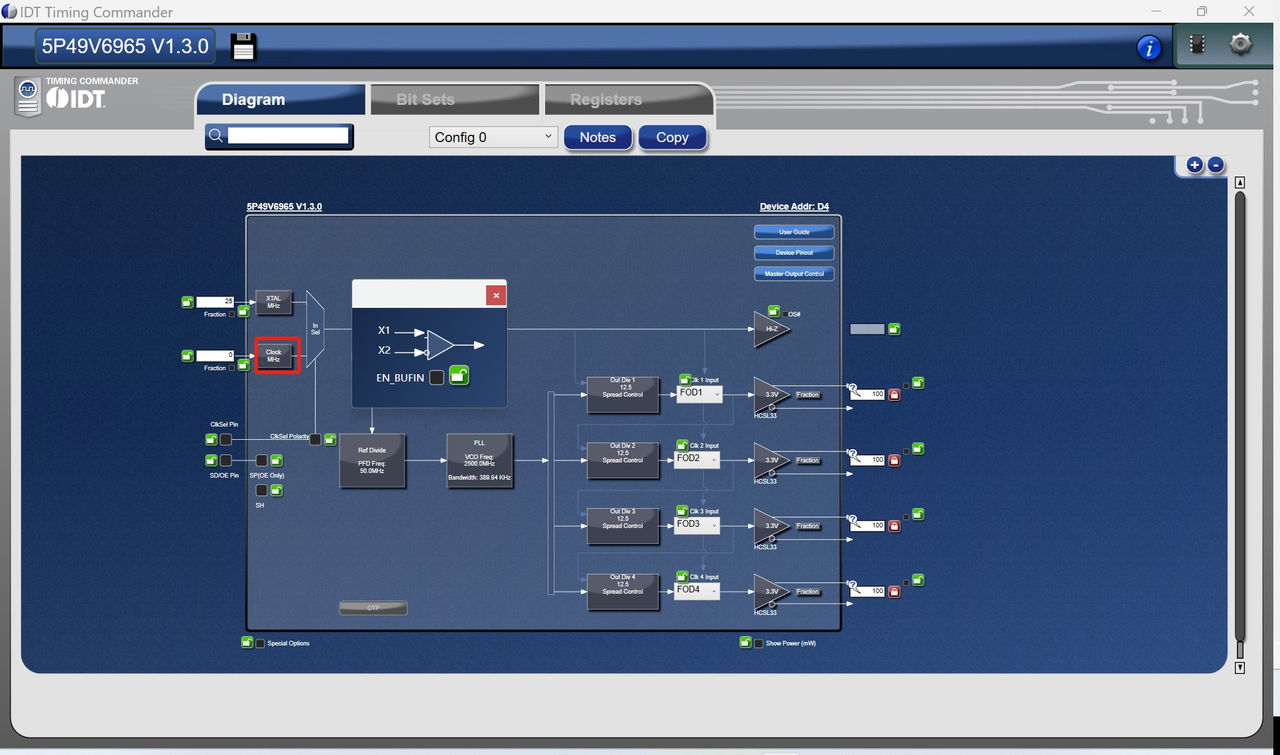This screenshot has width=1280, height=755.
Task: Zoom out with the minus icon
Action: [1216, 165]
